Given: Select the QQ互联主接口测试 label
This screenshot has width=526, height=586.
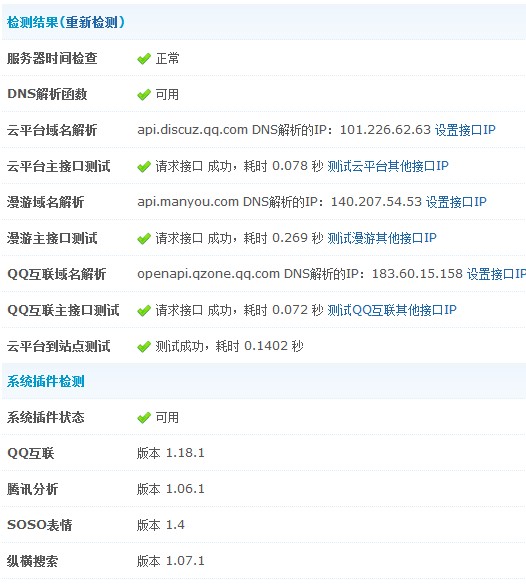Looking at the screenshot, I should [x=63, y=310].
